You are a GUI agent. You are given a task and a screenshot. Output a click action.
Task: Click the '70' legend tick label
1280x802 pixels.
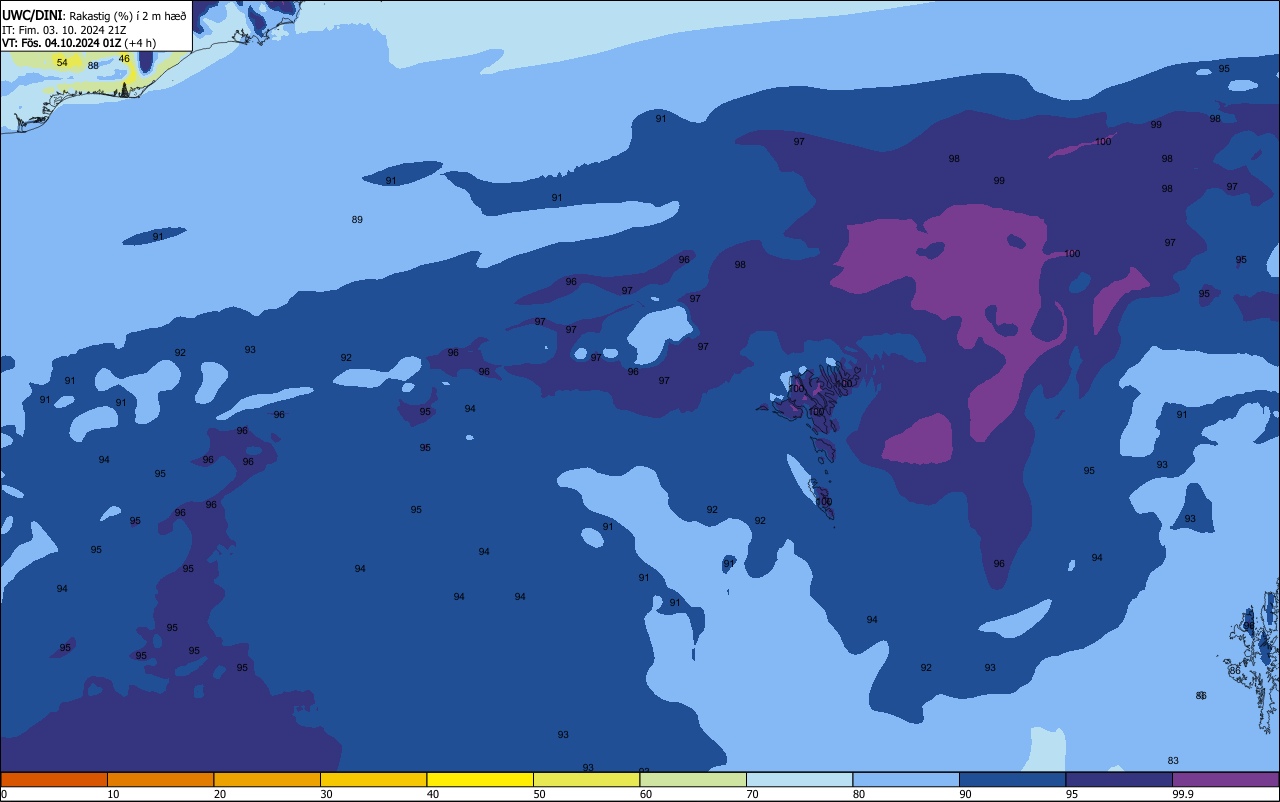(753, 794)
